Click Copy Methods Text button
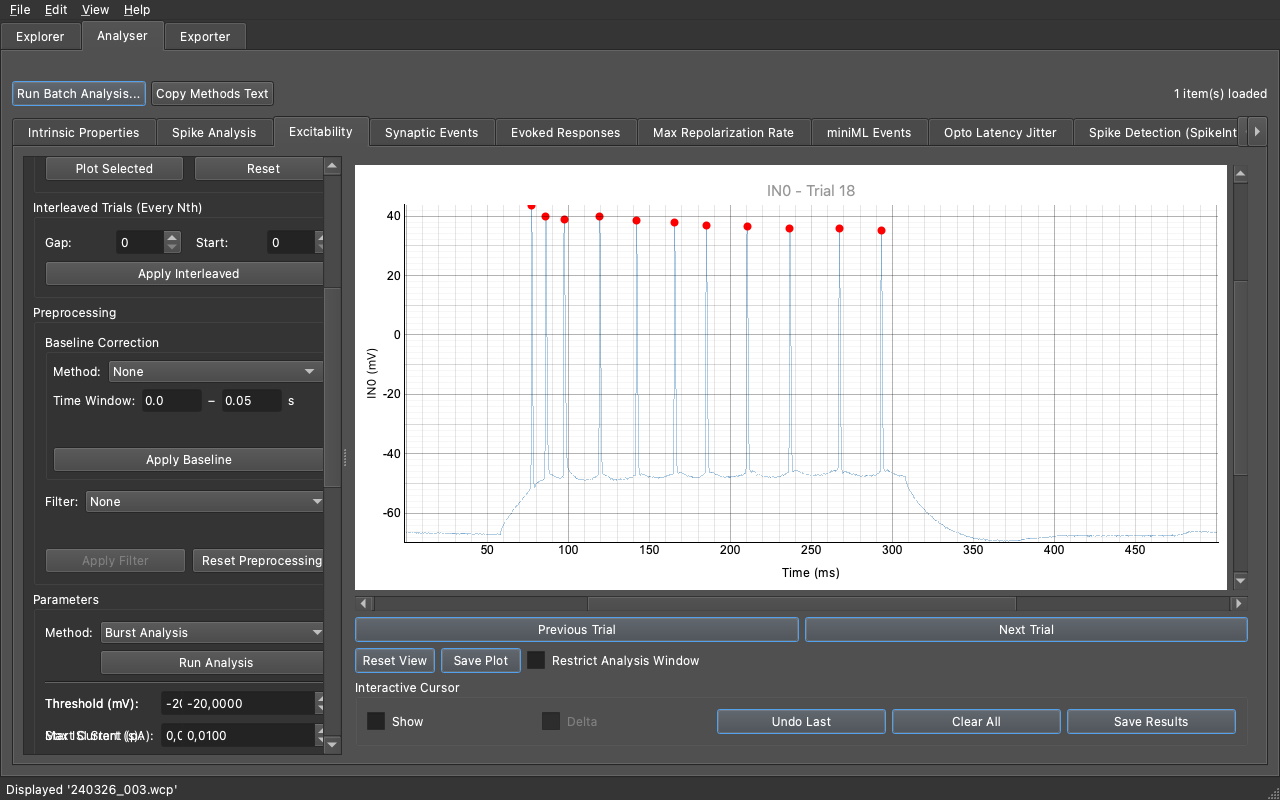1280x800 pixels. (x=212, y=94)
